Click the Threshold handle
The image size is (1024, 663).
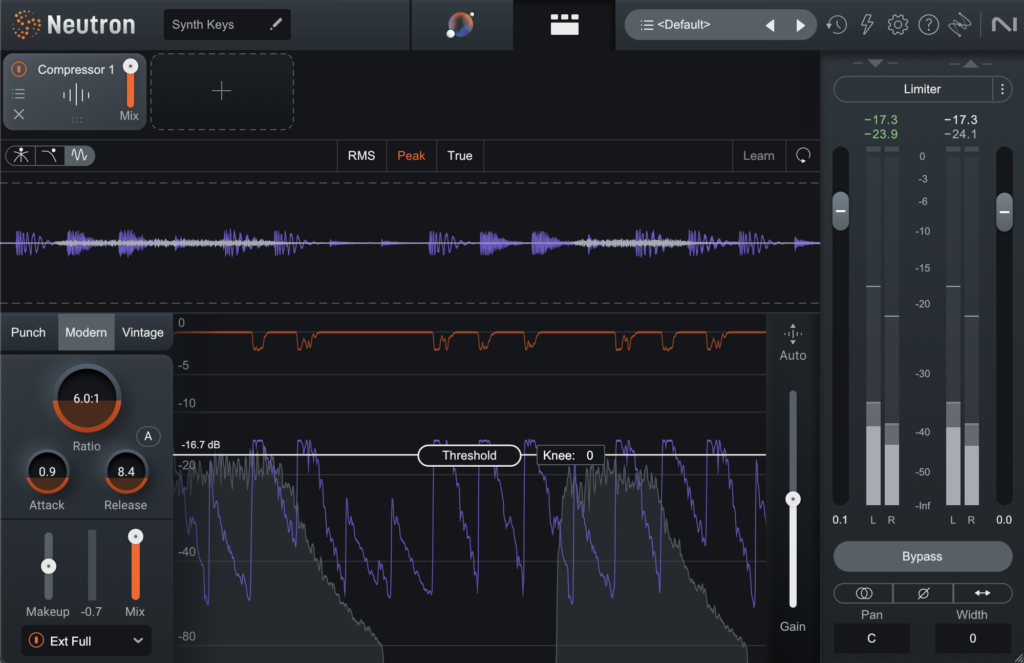(469, 455)
